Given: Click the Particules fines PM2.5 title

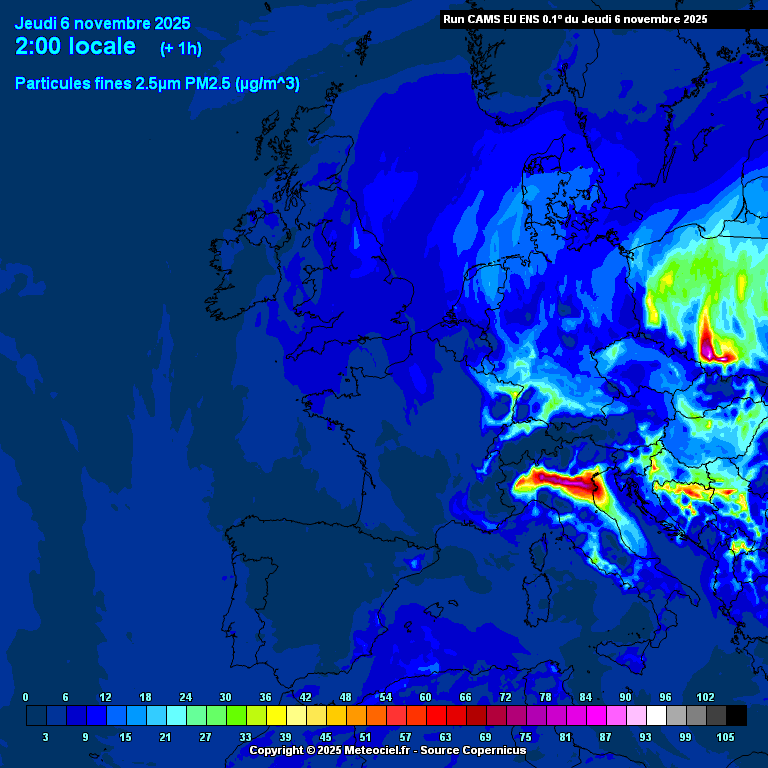Looking at the screenshot, I should tap(157, 84).
